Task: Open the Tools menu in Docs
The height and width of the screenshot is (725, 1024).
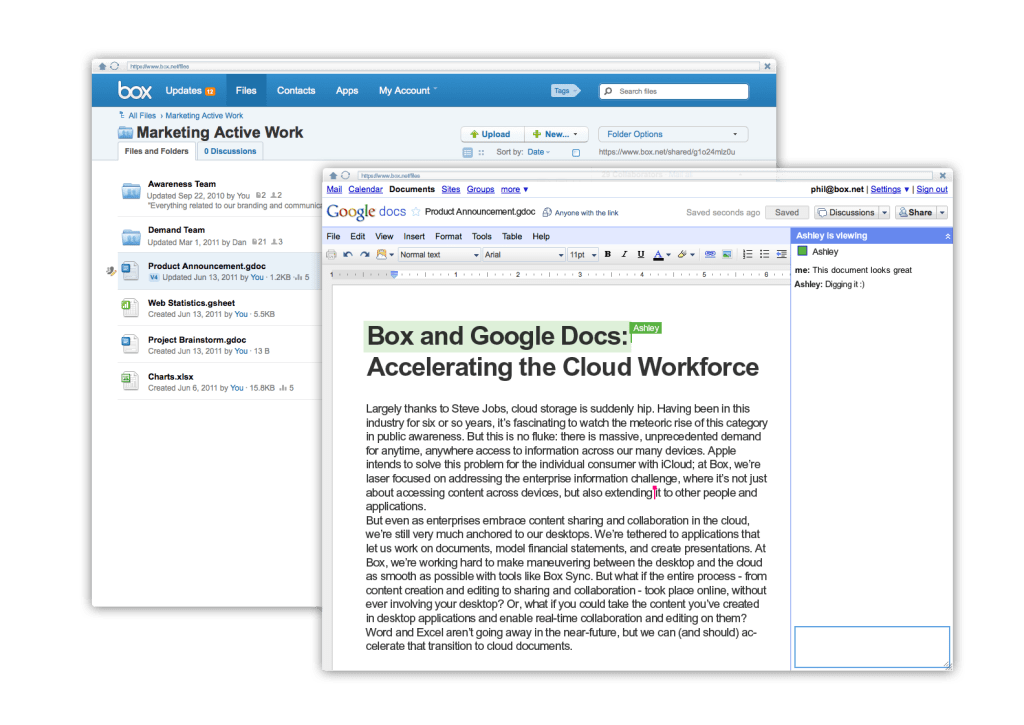Action: [x=482, y=236]
